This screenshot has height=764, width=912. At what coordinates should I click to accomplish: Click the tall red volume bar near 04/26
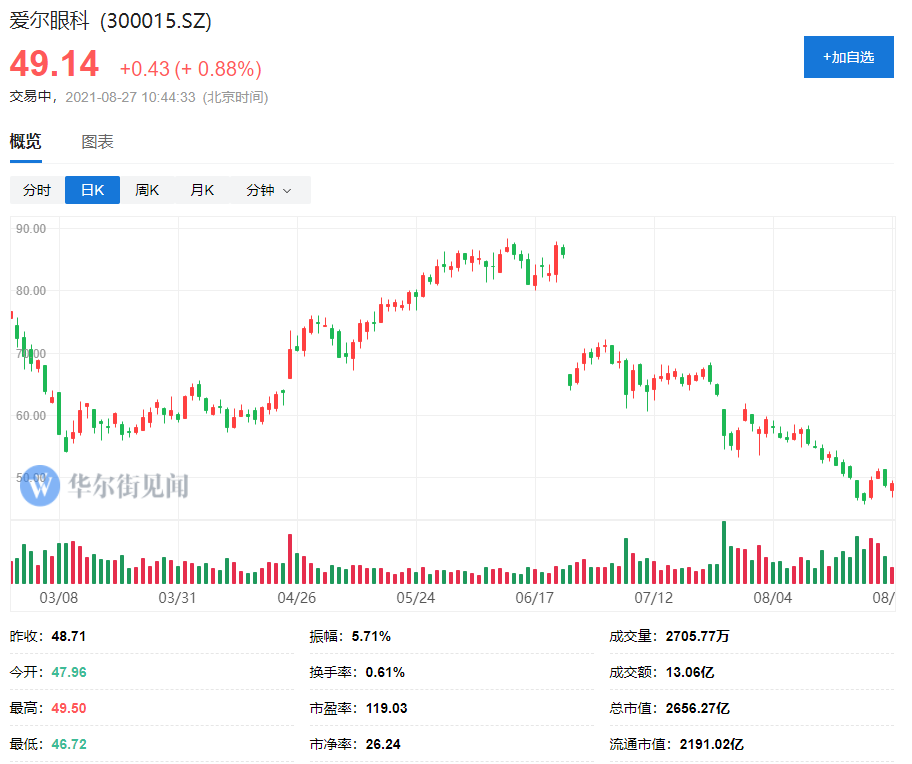click(290, 559)
